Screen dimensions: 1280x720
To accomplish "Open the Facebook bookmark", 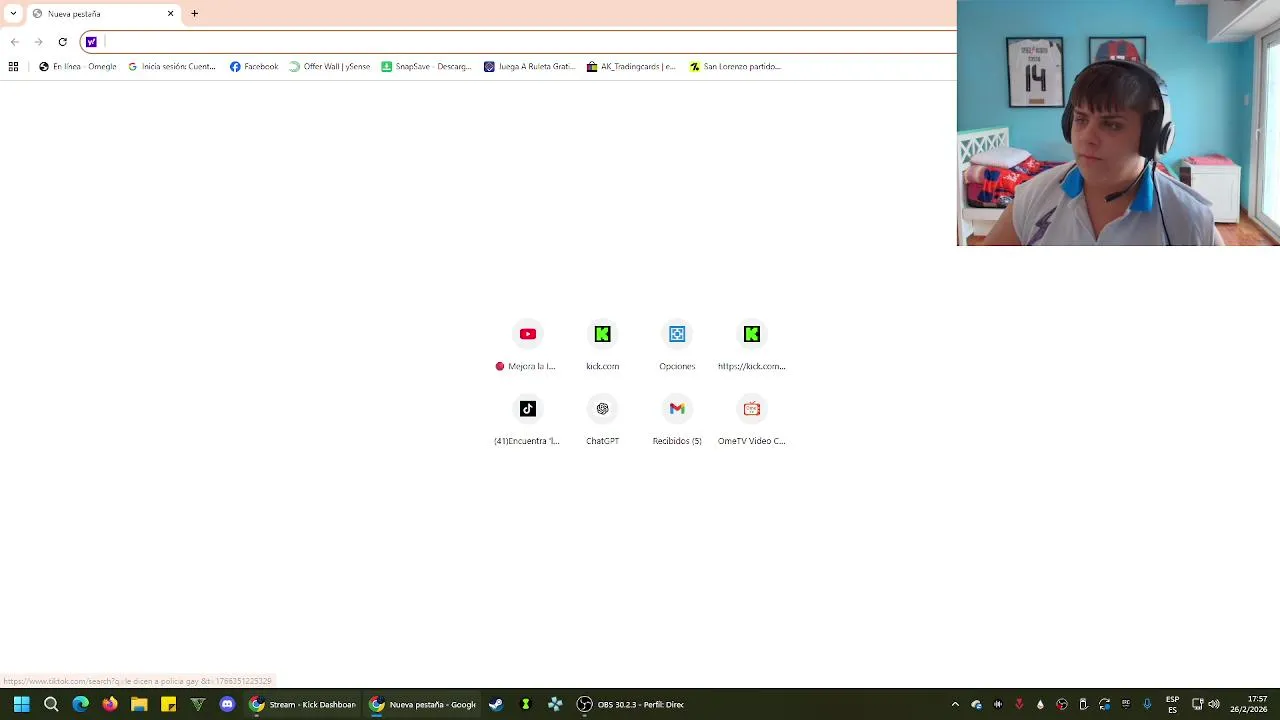I will [254, 67].
